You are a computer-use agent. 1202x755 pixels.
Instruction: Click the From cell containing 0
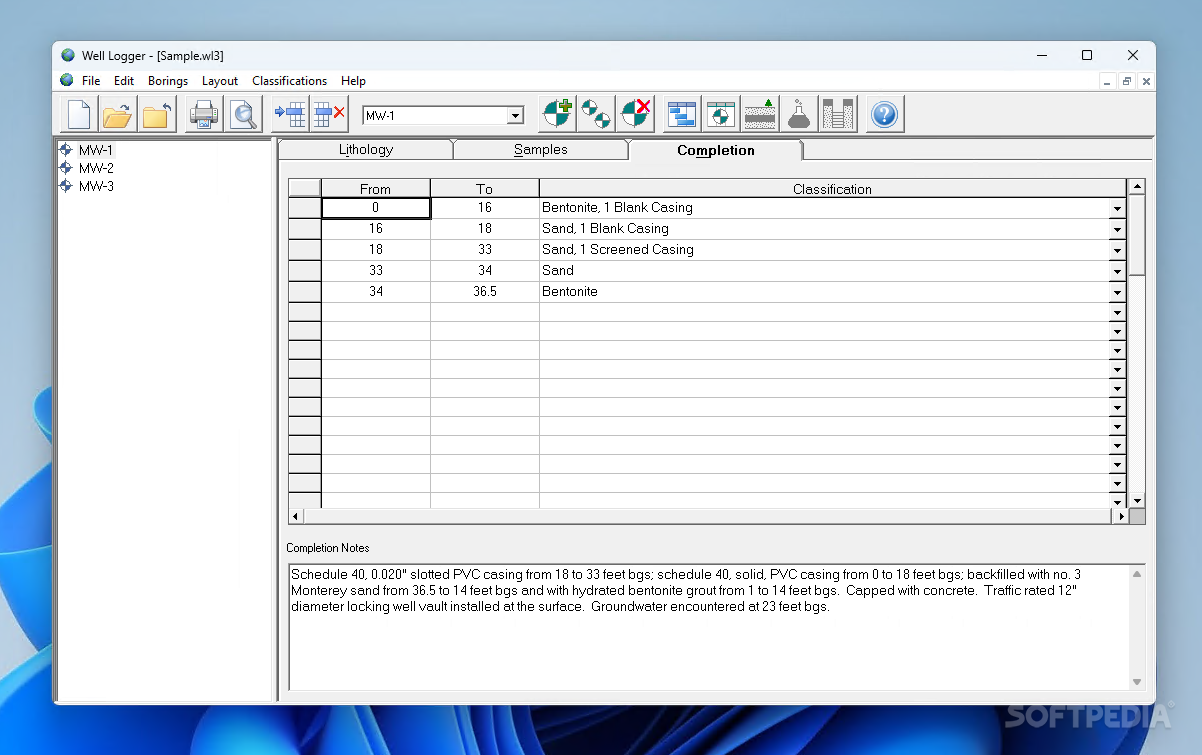click(x=376, y=208)
